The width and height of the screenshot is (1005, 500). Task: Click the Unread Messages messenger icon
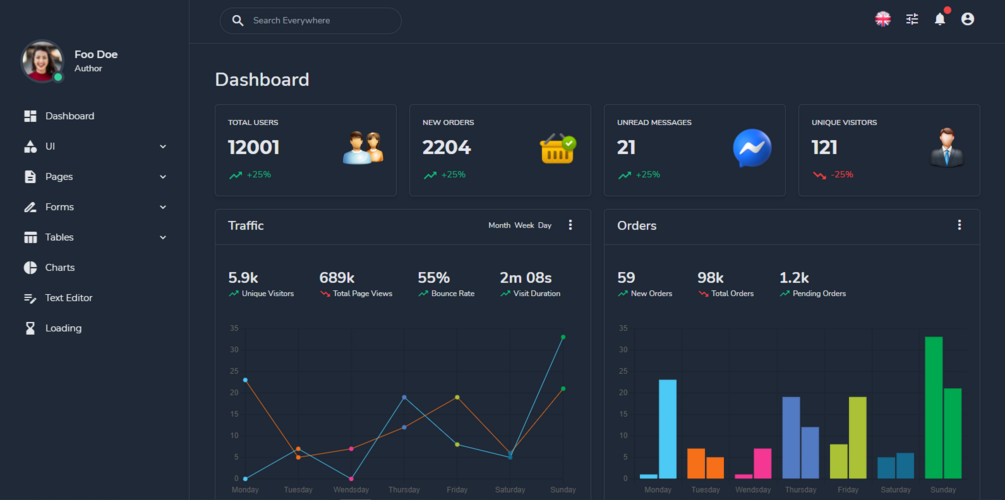coord(752,148)
